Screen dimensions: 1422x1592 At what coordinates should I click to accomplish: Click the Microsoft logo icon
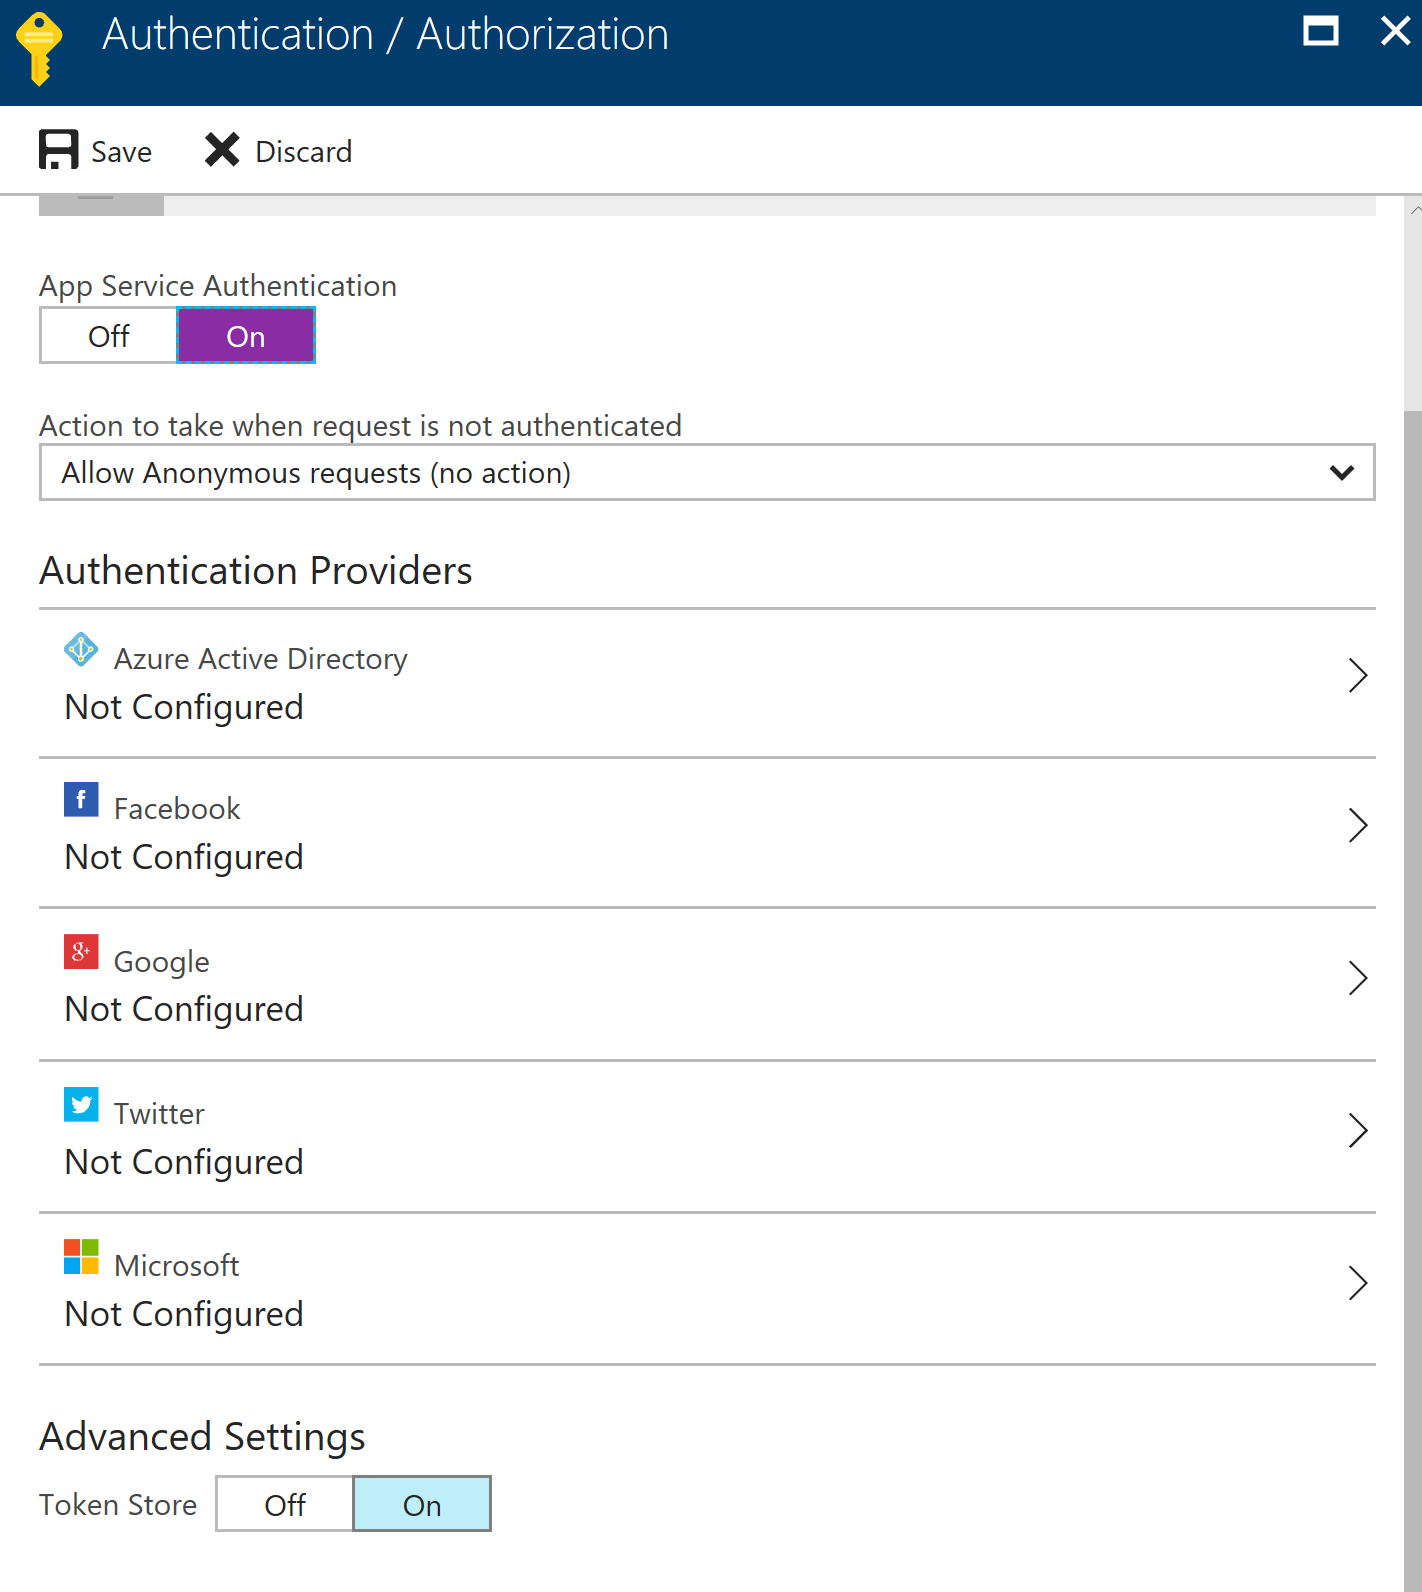(x=81, y=1257)
